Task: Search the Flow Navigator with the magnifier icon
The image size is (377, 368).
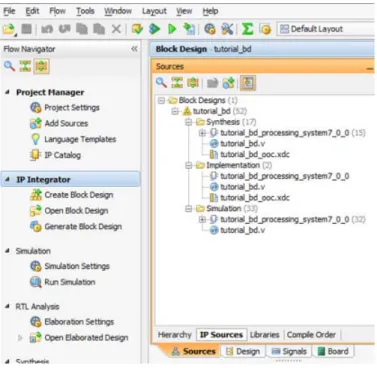Action: tap(9, 66)
